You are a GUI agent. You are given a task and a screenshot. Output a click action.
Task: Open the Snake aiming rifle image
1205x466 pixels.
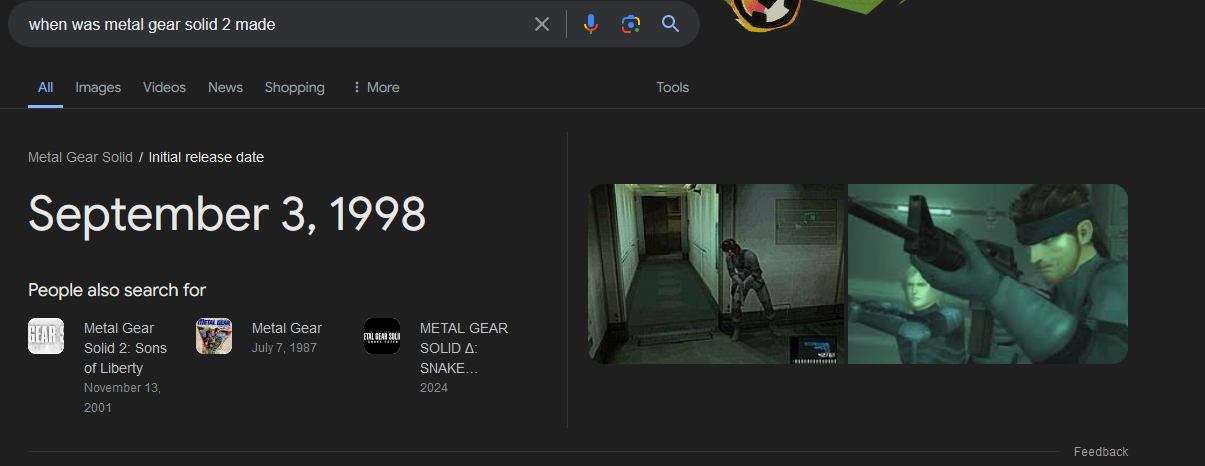pos(988,274)
